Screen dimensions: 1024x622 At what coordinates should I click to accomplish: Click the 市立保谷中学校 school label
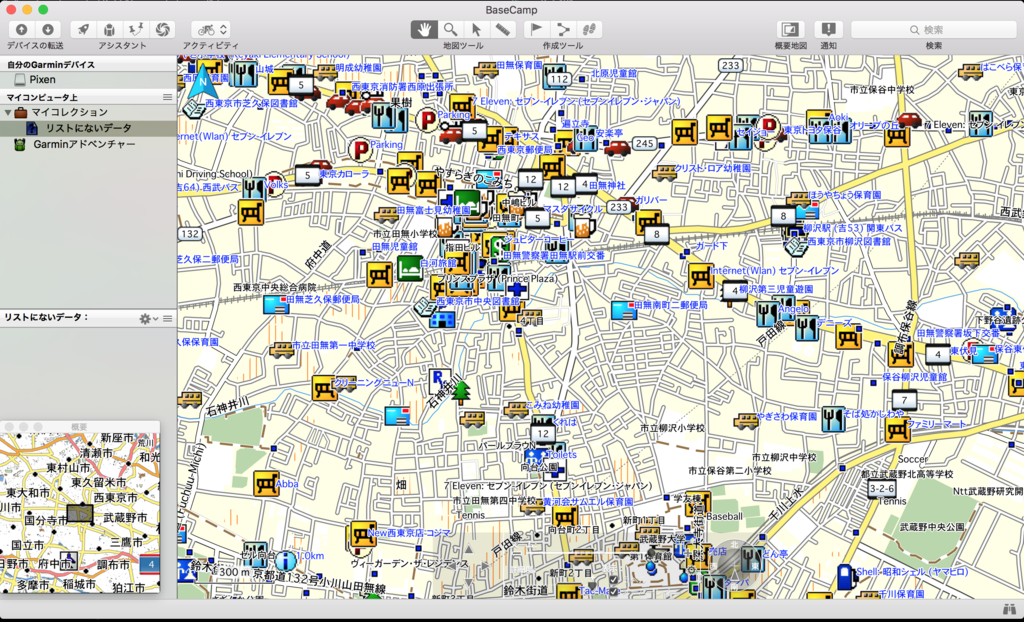(882, 90)
